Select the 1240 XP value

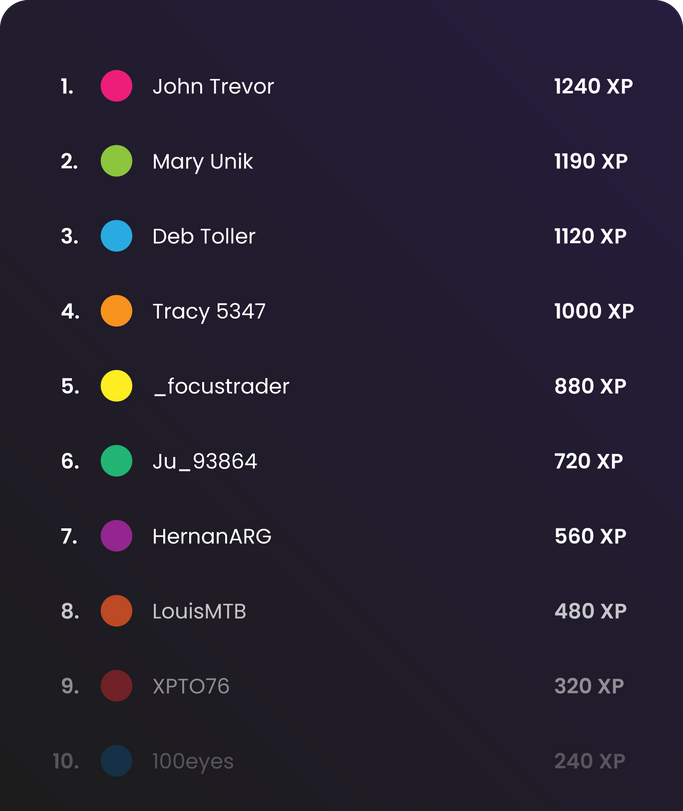(592, 86)
